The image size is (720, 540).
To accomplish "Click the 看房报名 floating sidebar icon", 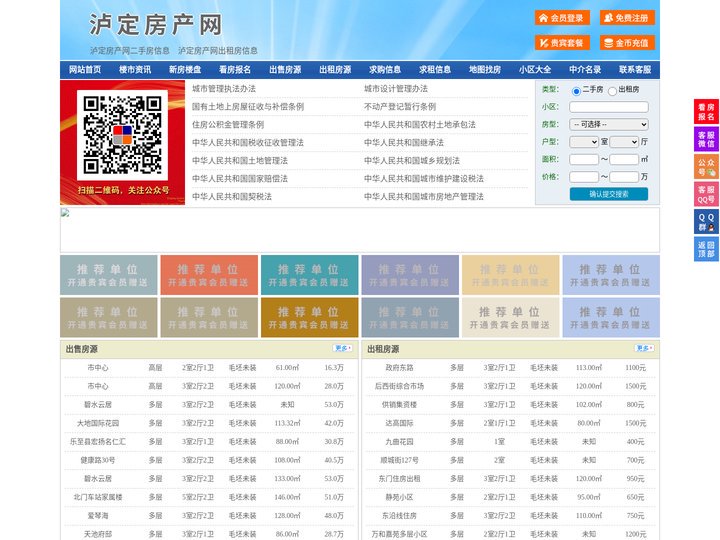I will coord(706,112).
